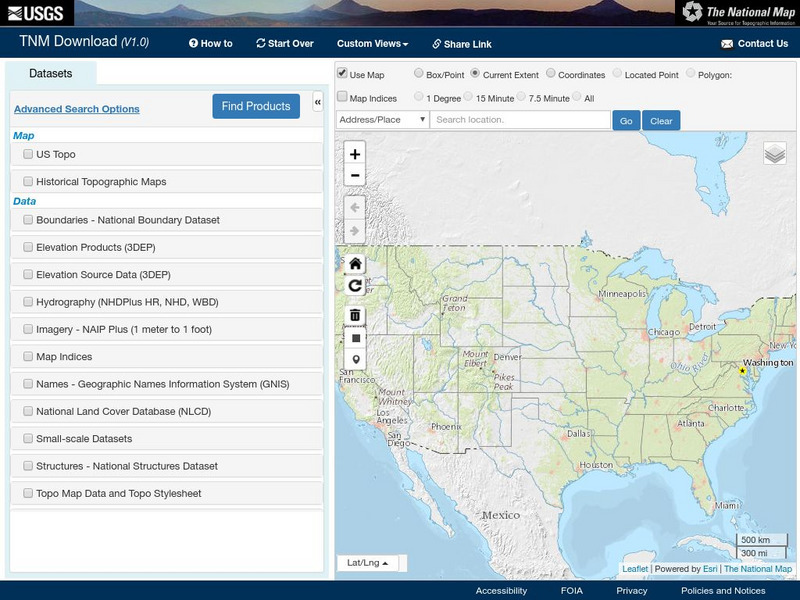Open the map layers switcher
The image size is (800, 600).
point(775,154)
